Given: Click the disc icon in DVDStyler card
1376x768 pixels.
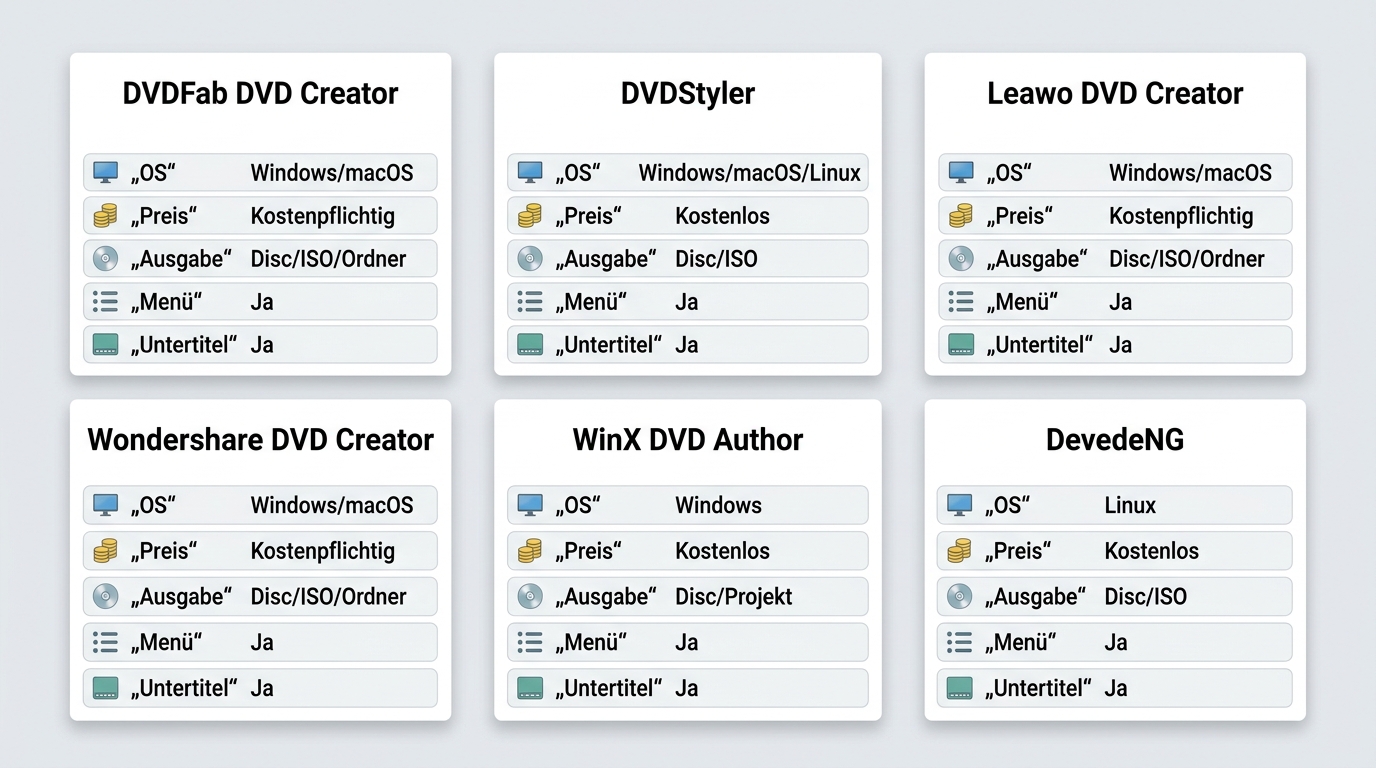Looking at the screenshot, I should pos(530,258).
